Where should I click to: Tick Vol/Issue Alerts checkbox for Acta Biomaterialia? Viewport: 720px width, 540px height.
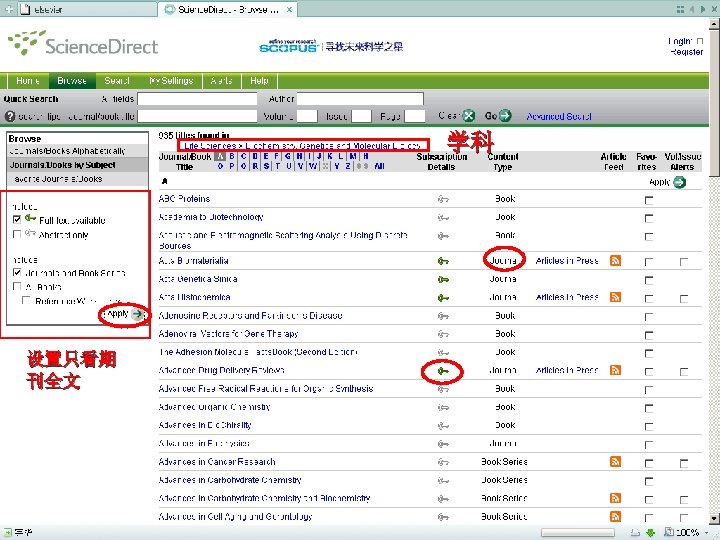pyautogui.click(x=684, y=262)
